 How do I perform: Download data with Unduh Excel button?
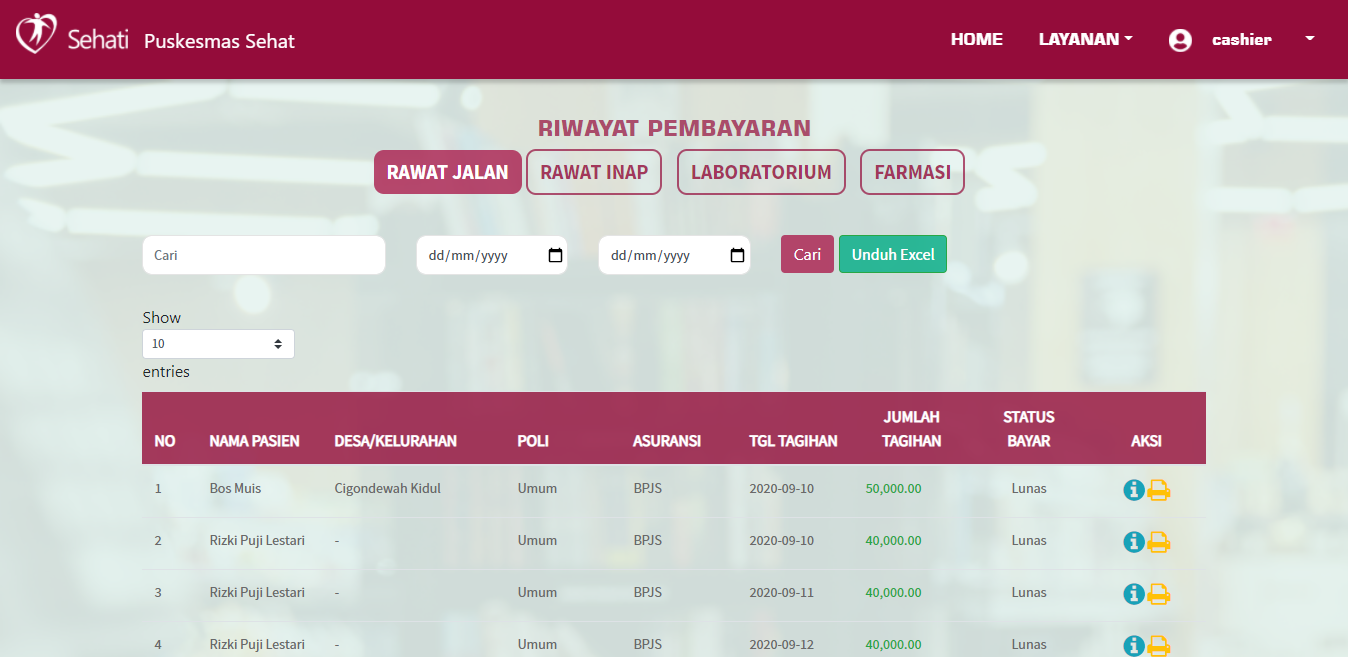pos(892,254)
